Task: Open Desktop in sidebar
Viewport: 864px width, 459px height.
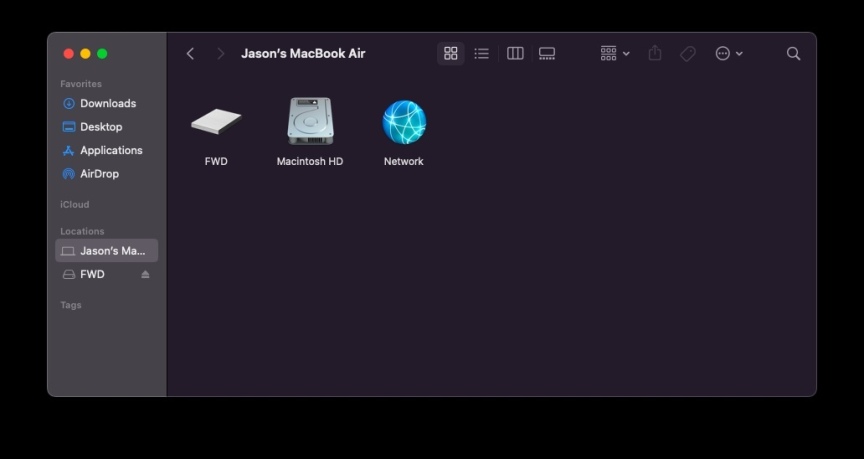Action: point(106,127)
